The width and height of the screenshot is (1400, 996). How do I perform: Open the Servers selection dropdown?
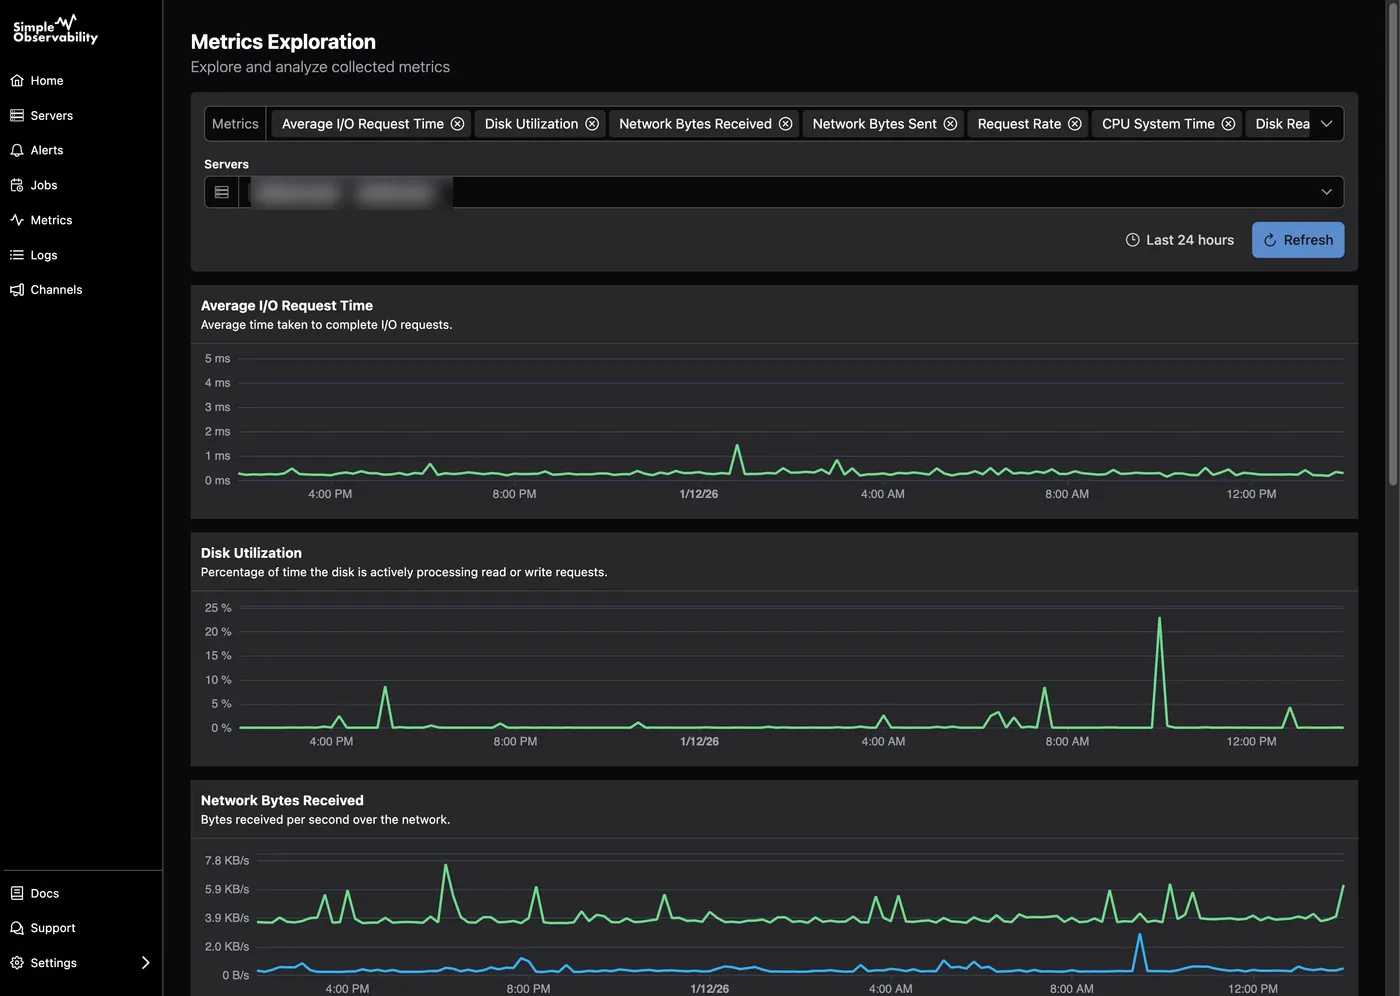(1327, 191)
